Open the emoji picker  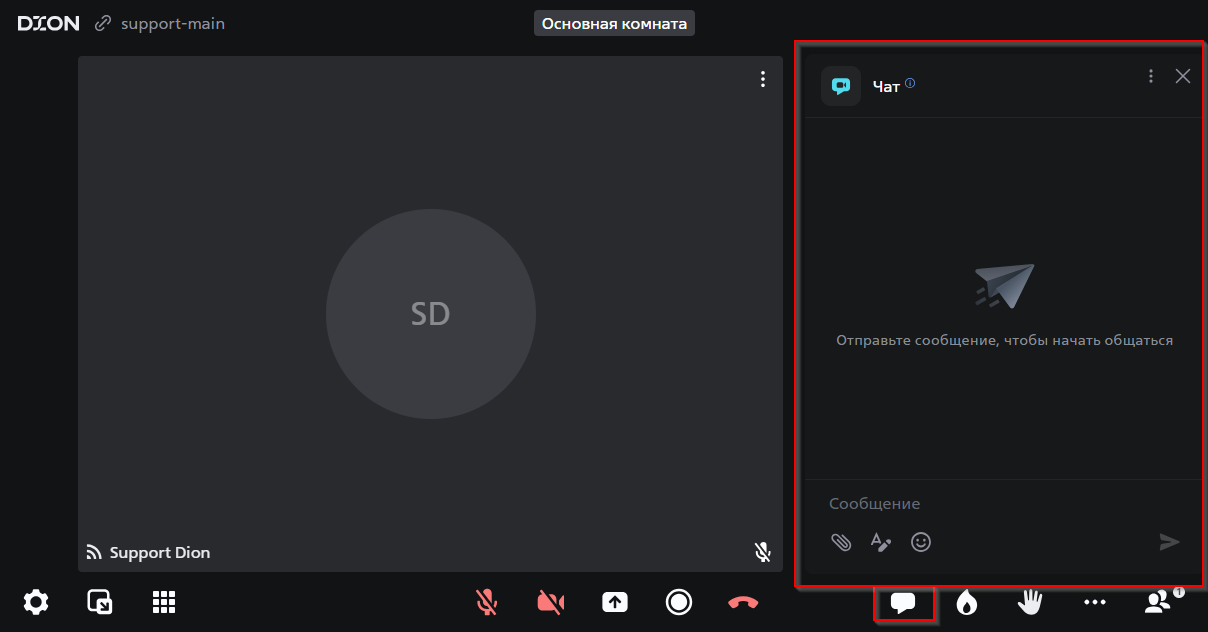point(921,542)
